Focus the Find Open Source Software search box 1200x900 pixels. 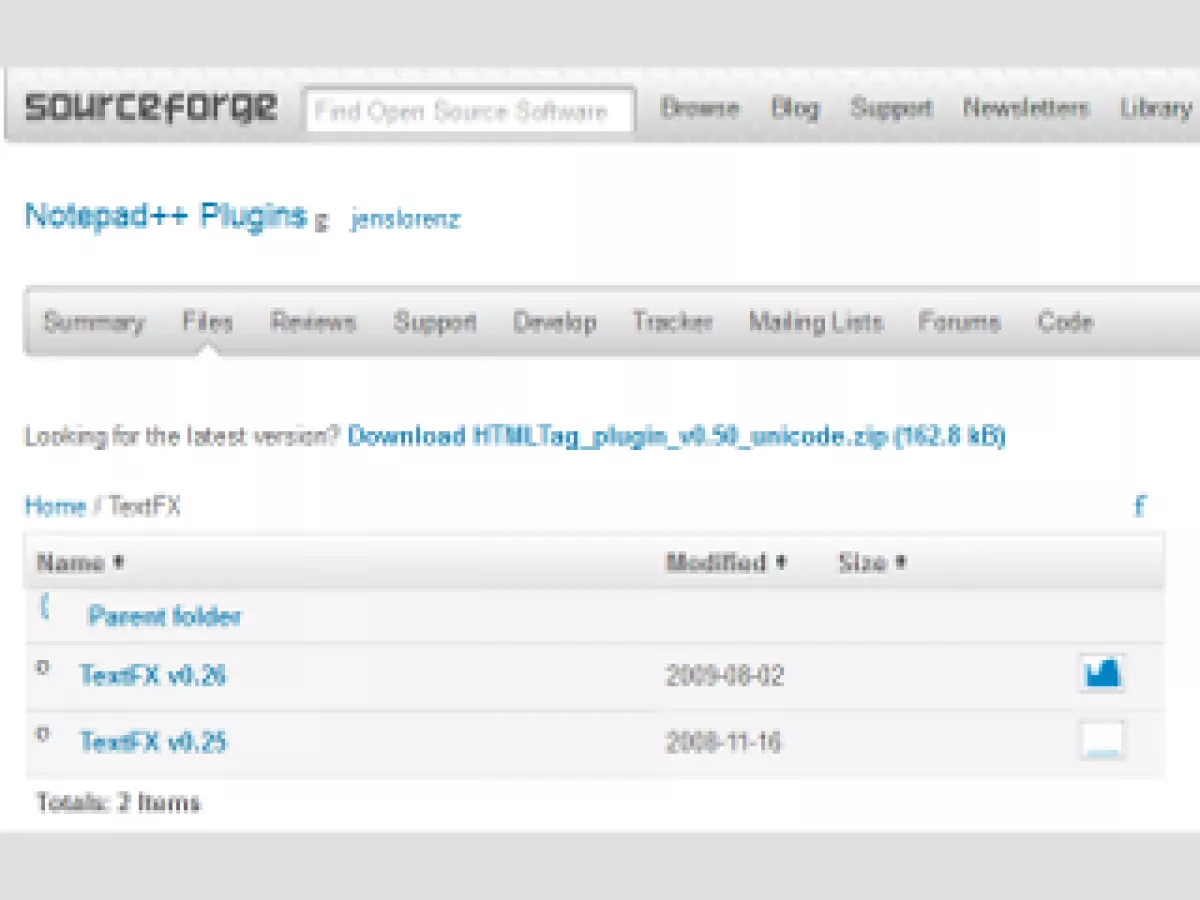(469, 110)
